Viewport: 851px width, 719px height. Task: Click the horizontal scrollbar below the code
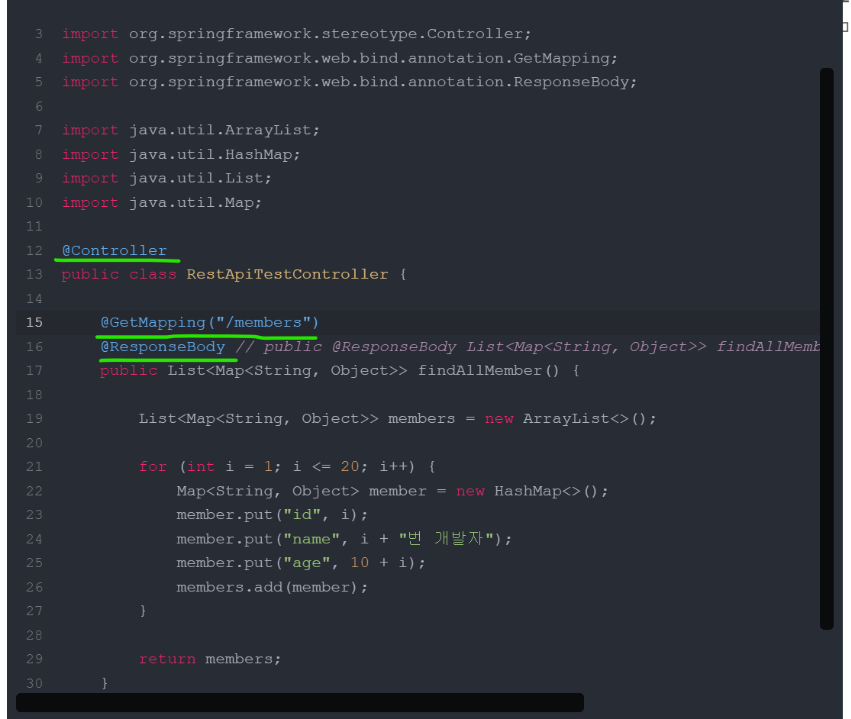tap(300, 702)
